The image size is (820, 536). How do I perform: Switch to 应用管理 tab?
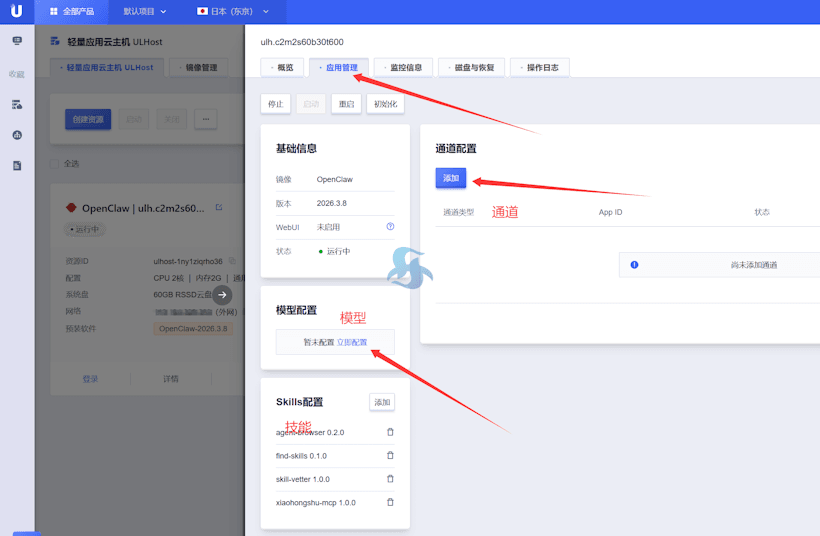click(339, 67)
